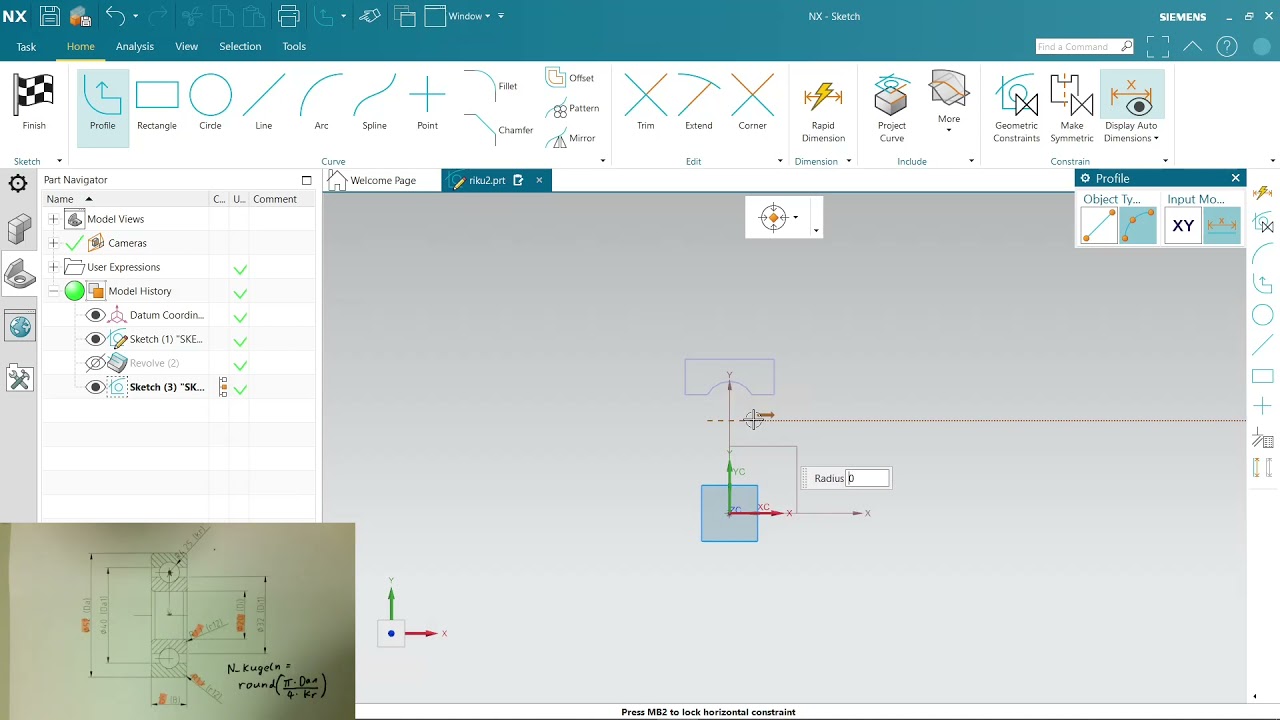This screenshot has height=720, width=1280.
Task: Switch to the Analysis ribbon tab
Action: coord(135,46)
